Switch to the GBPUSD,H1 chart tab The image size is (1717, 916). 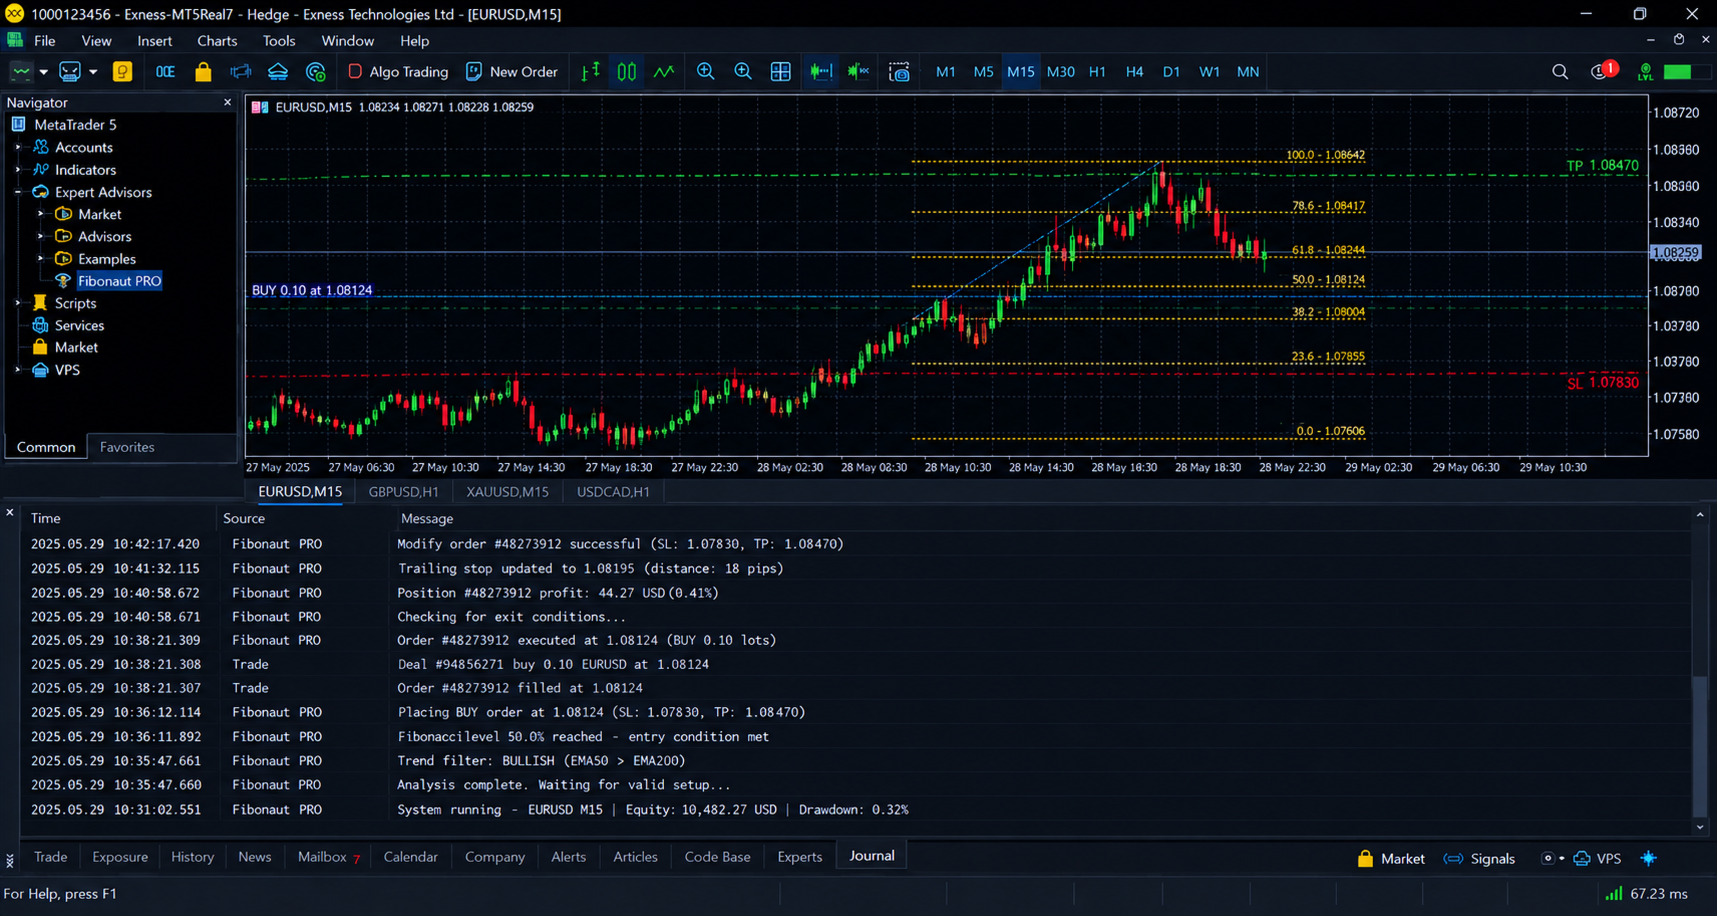[x=403, y=492]
